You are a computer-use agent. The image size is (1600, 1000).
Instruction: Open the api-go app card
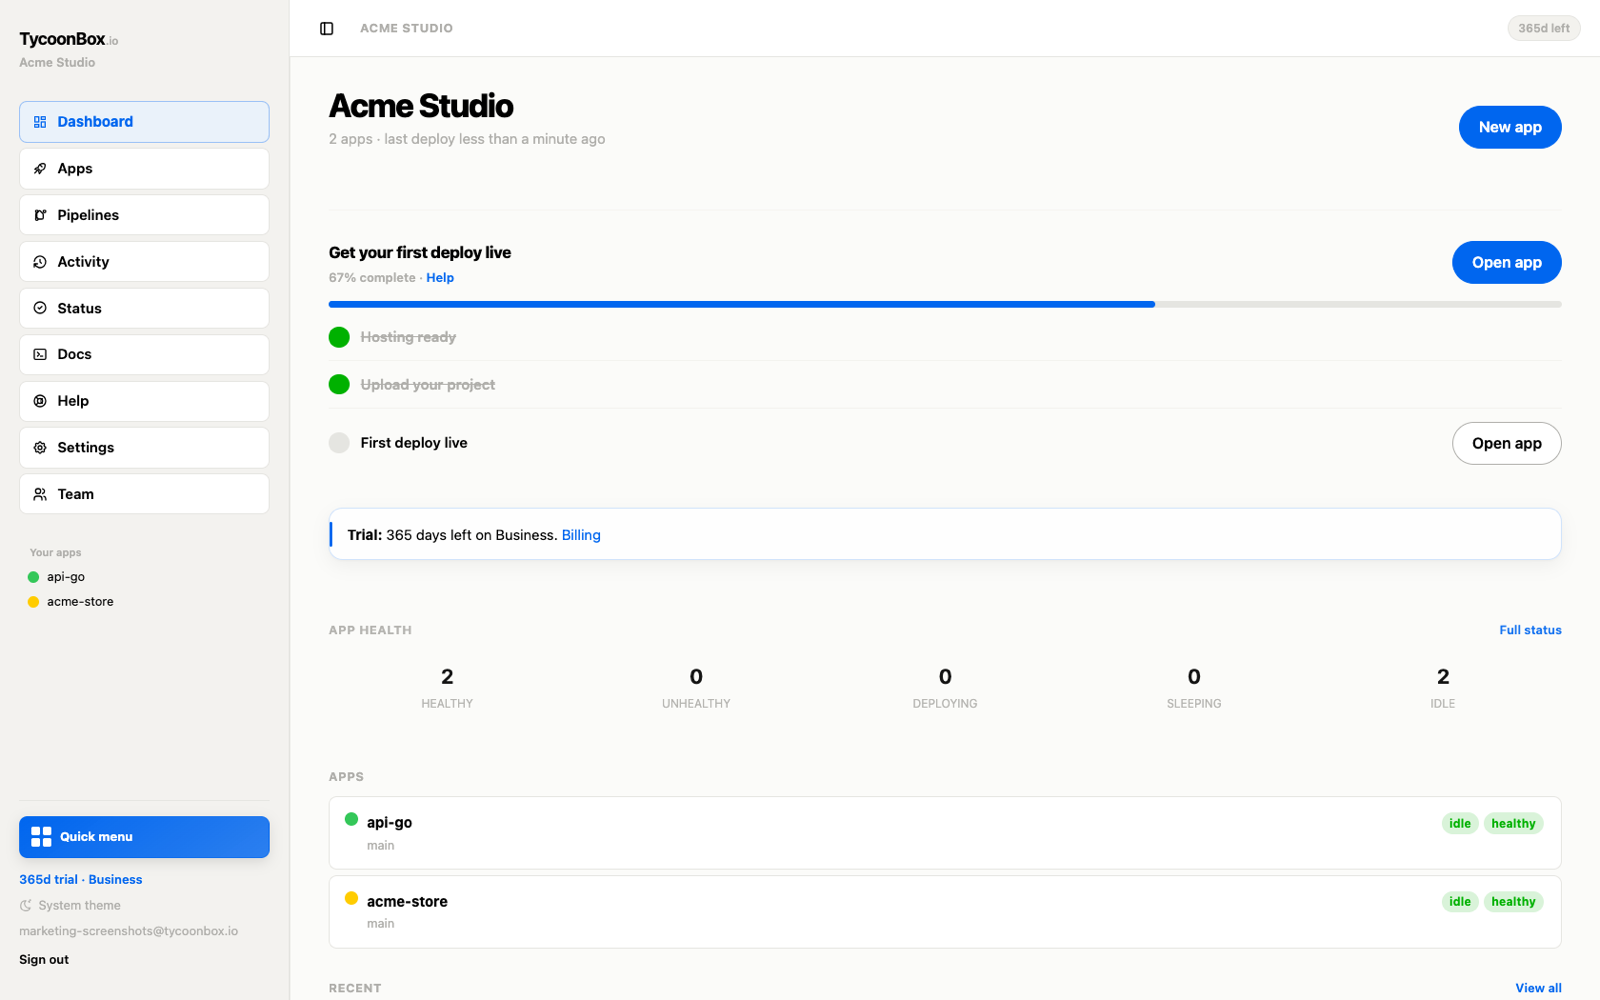click(945, 833)
